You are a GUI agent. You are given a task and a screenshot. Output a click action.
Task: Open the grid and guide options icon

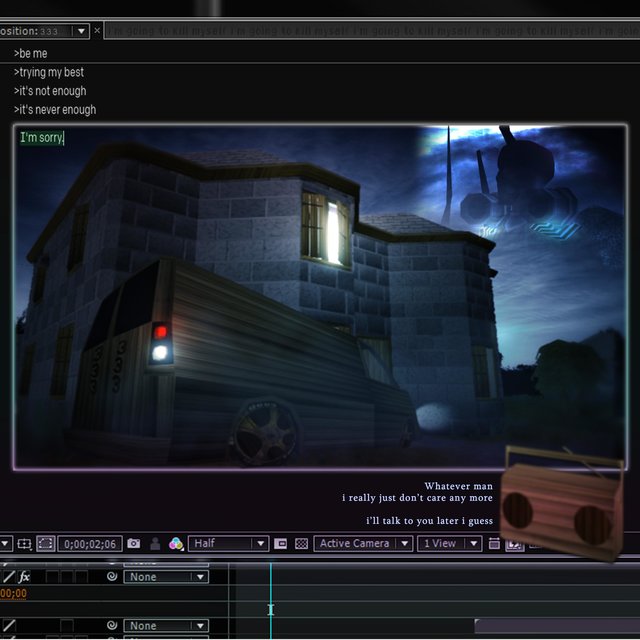click(x=24, y=544)
